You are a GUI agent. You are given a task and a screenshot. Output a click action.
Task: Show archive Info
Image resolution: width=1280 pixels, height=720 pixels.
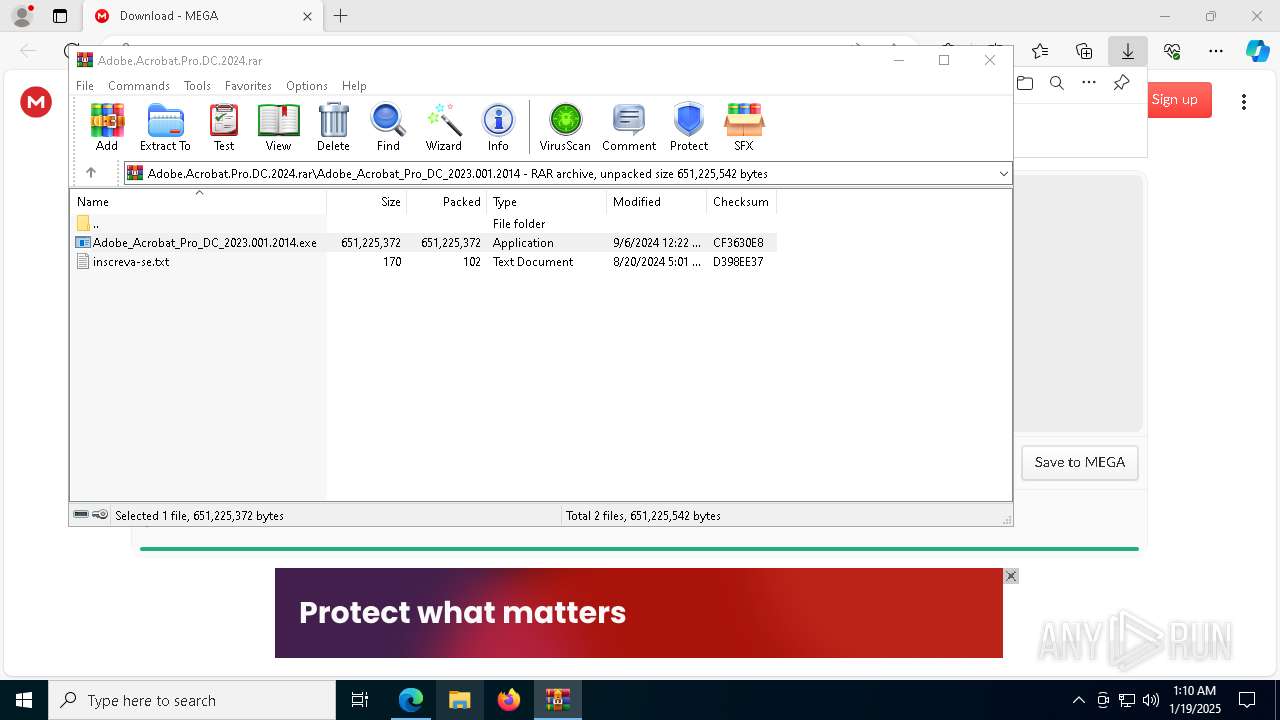[498, 127]
